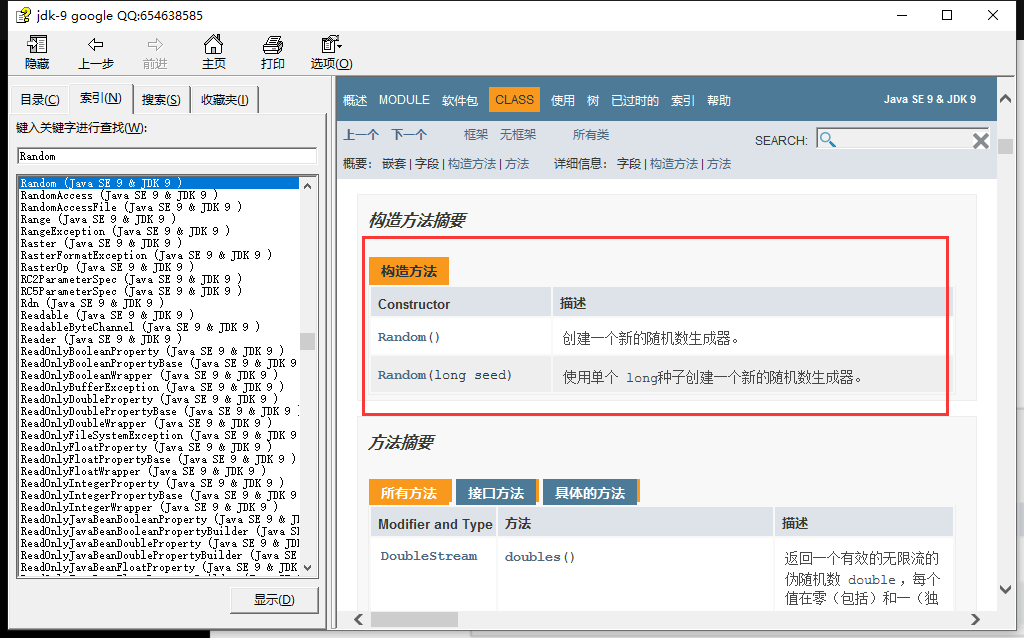Click 方法 link in 概要 row
Image resolution: width=1024 pixels, height=638 pixels.
(517, 164)
